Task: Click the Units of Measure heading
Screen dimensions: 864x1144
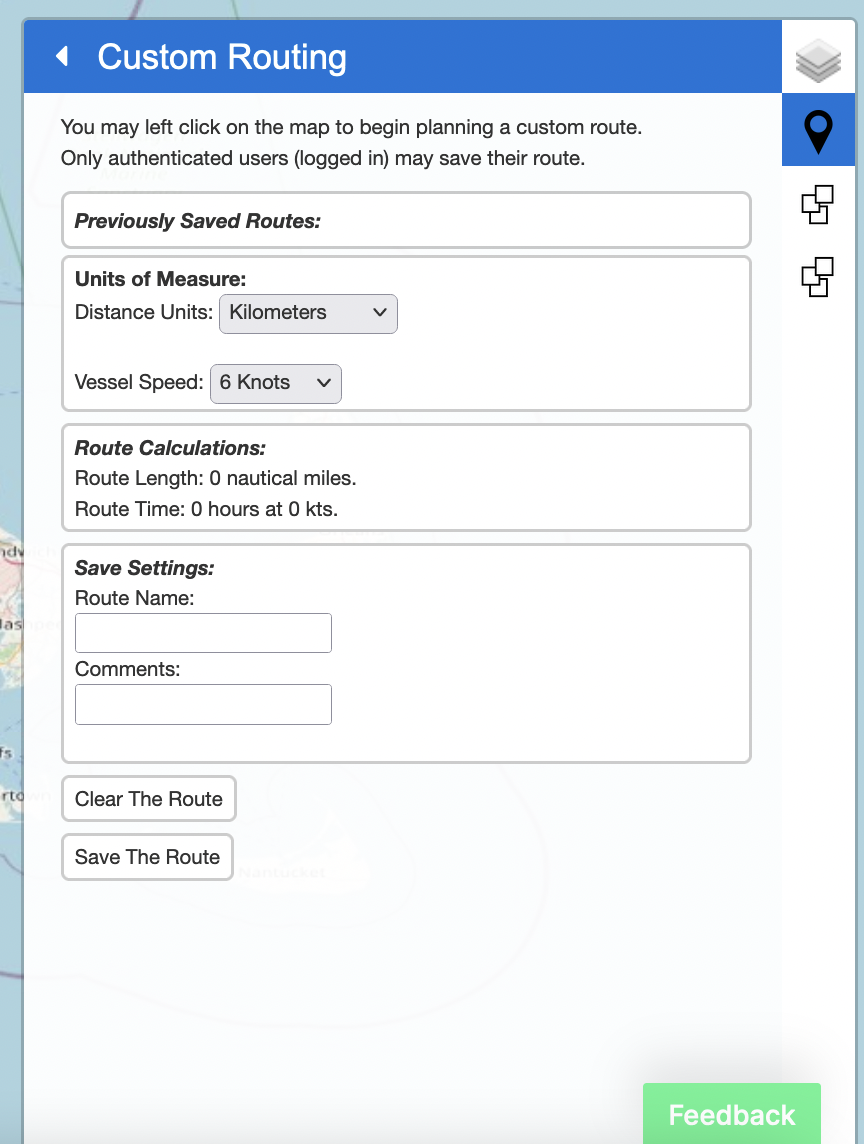Action: (x=160, y=280)
